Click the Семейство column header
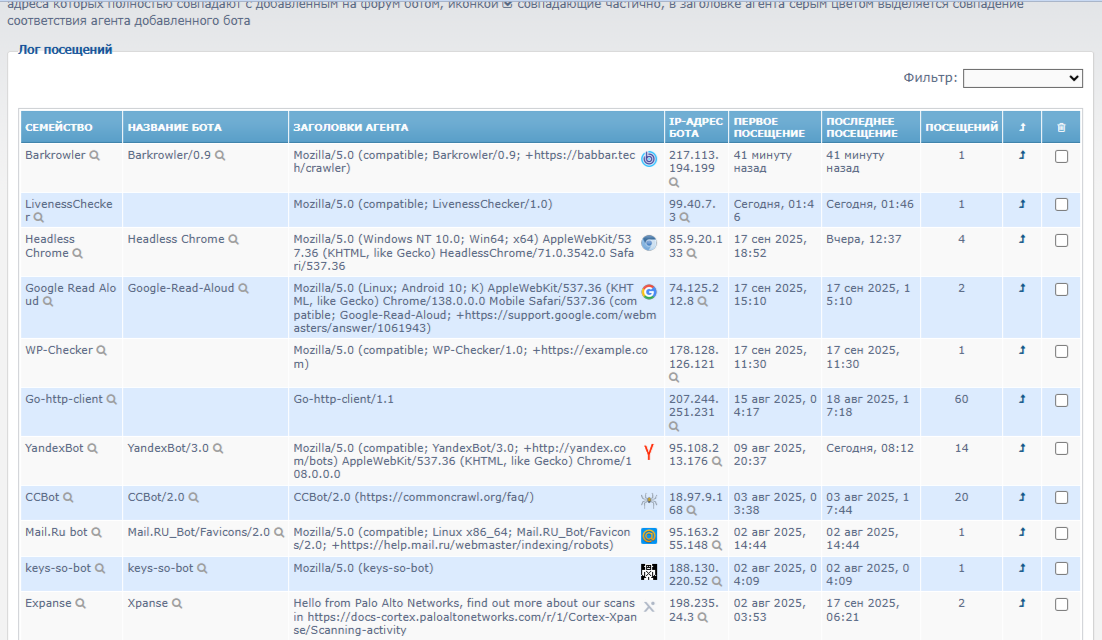 click(x=59, y=128)
